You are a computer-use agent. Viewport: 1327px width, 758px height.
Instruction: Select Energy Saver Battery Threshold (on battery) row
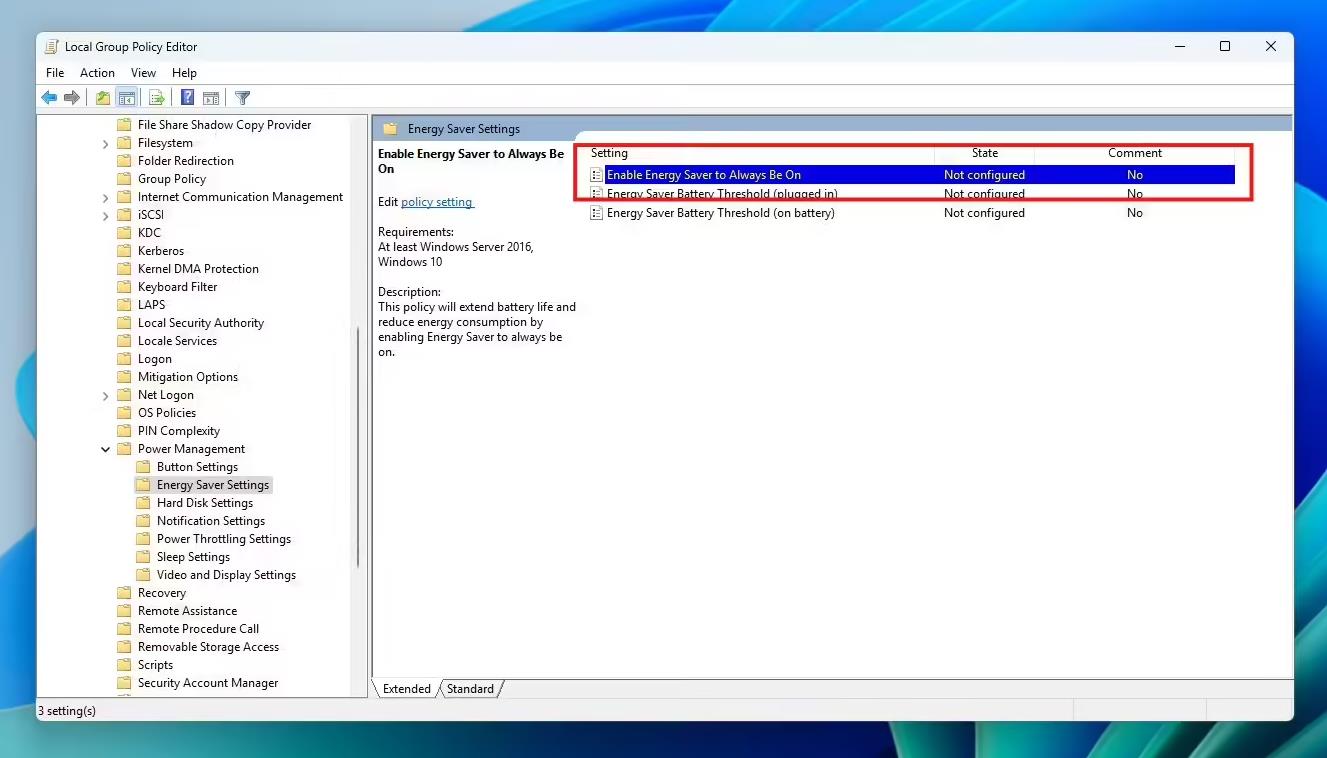pos(911,213)
